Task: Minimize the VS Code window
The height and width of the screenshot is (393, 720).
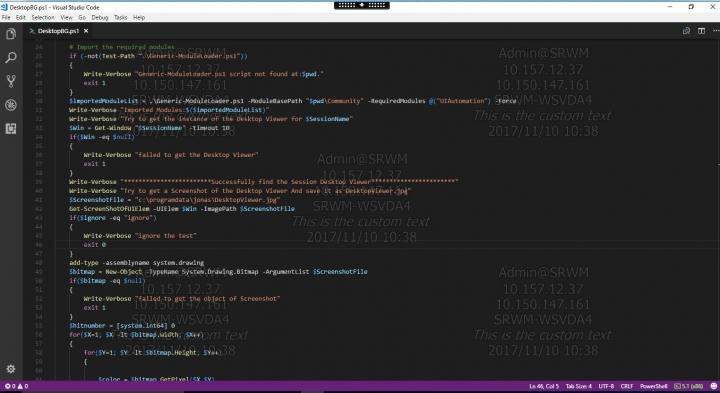Action: [x=670, y=7]
